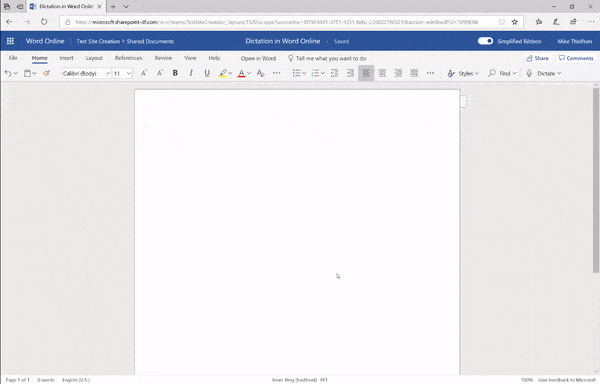The image size is (600, 384).
Task: Expand the Undo dropdown arrow
Action: (x=15, y=73)
